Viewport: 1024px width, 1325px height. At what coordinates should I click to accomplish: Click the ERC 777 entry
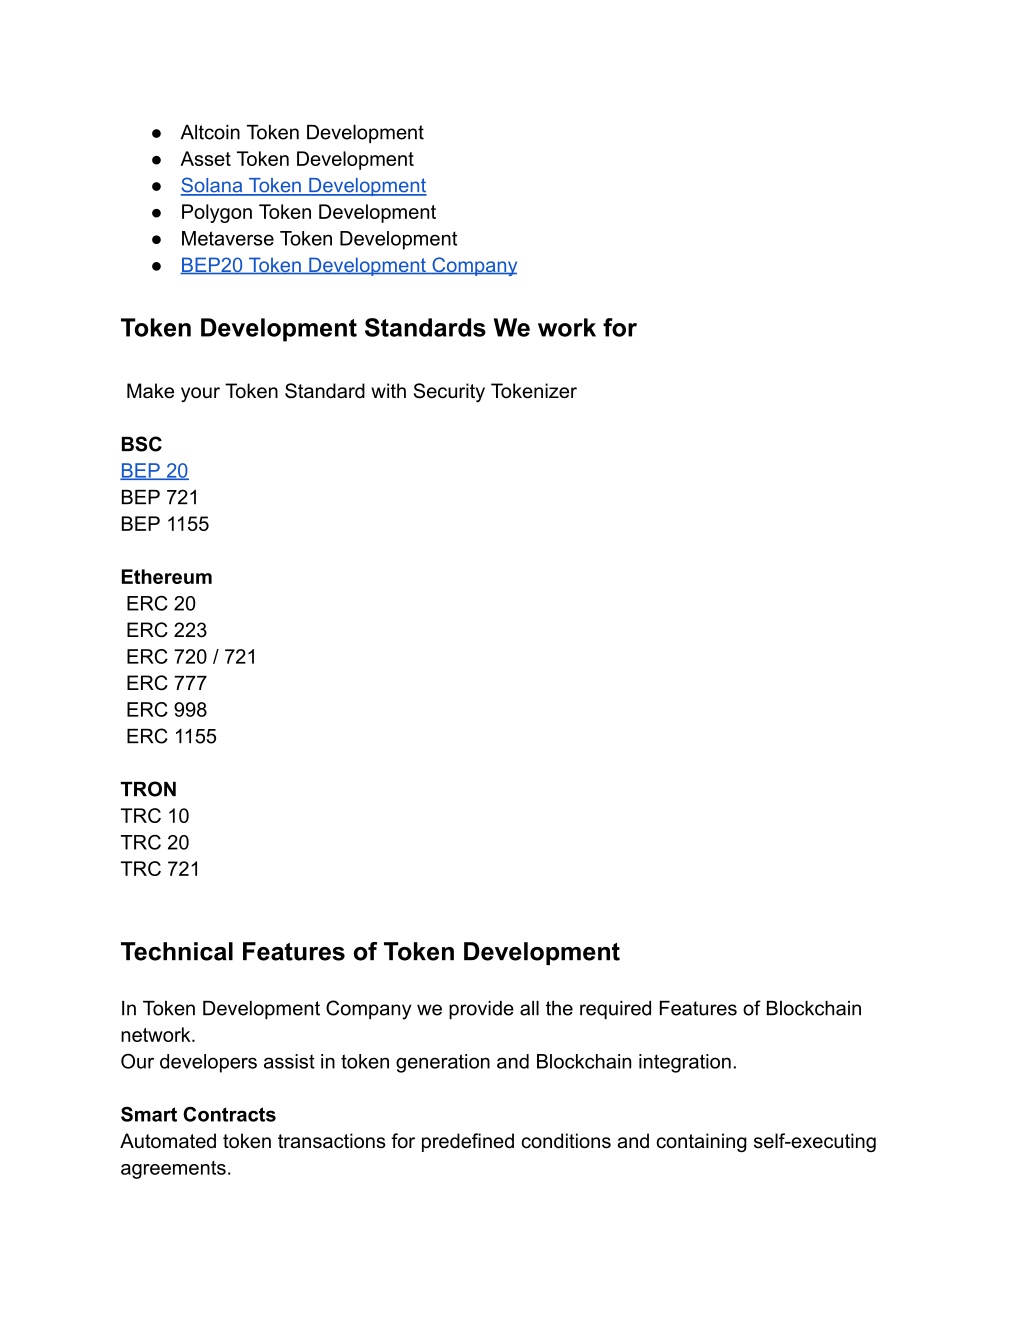click(167, 684)
